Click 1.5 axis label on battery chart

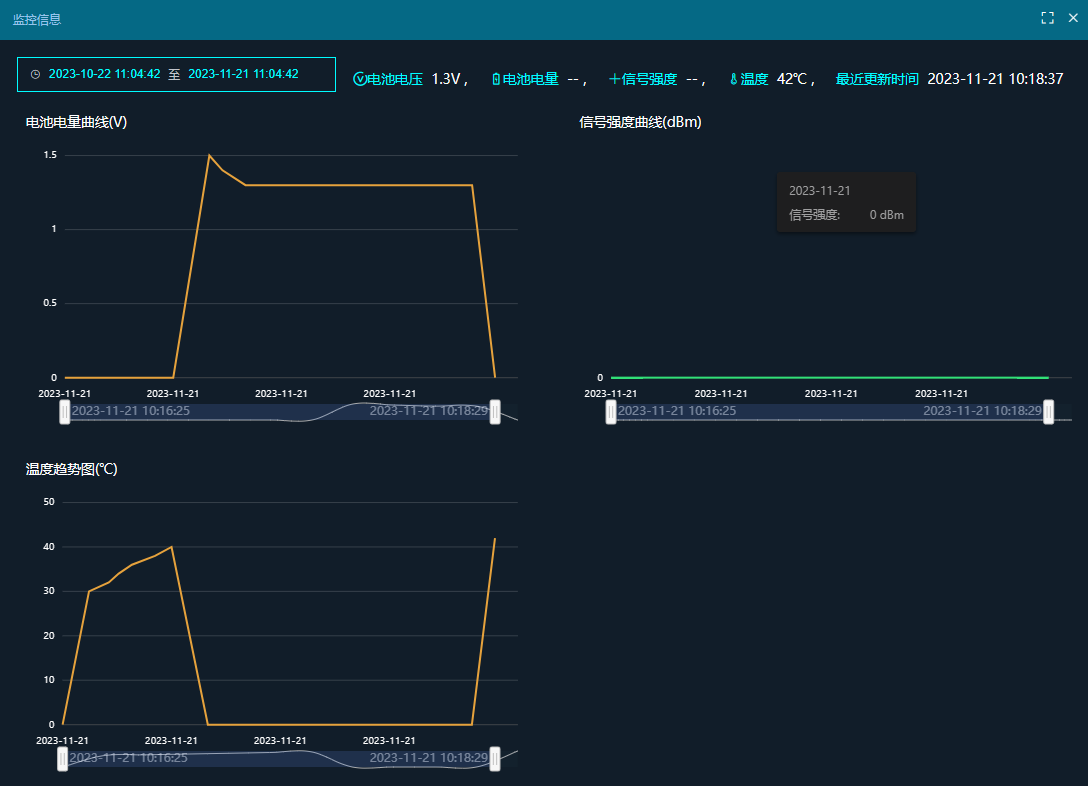pyautogui.click(x=50, y=155)
